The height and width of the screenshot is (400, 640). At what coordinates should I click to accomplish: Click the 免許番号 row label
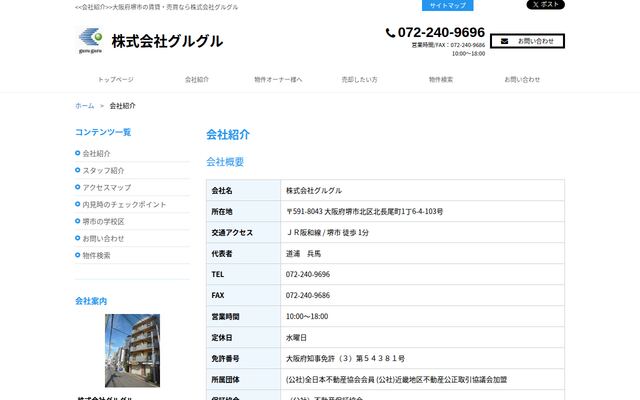tap(225, 358)
